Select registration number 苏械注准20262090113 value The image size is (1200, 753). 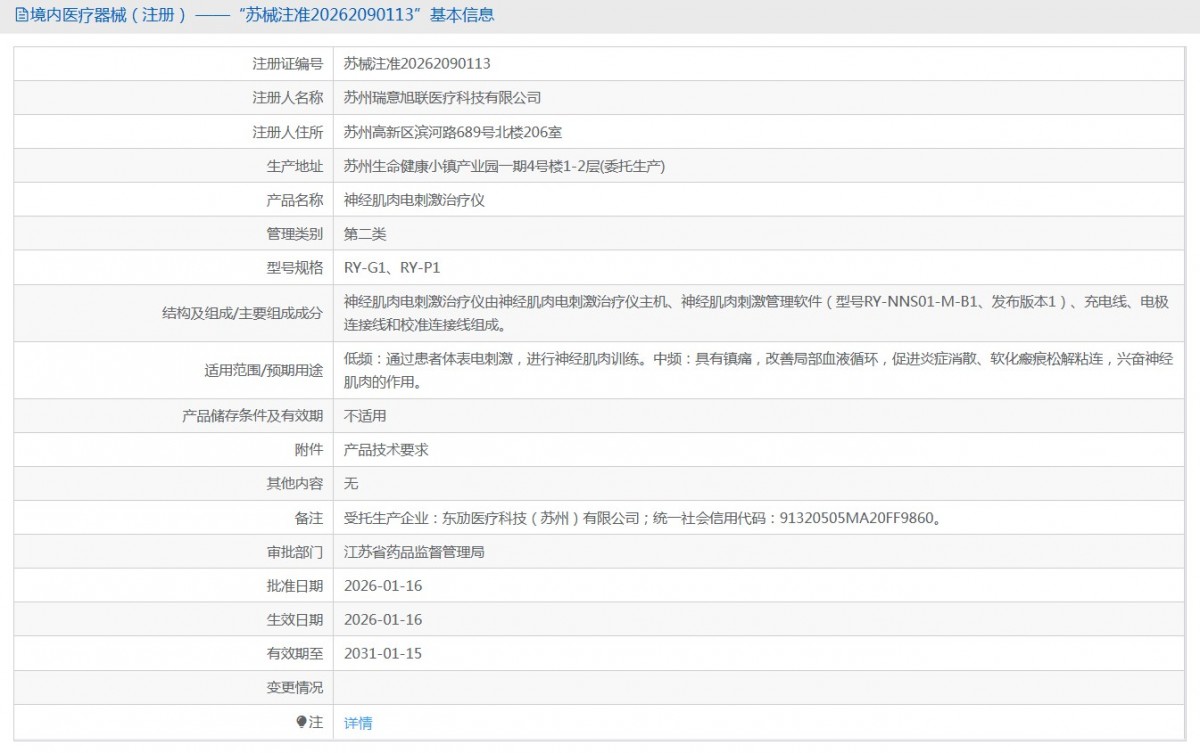coord(417,63)
